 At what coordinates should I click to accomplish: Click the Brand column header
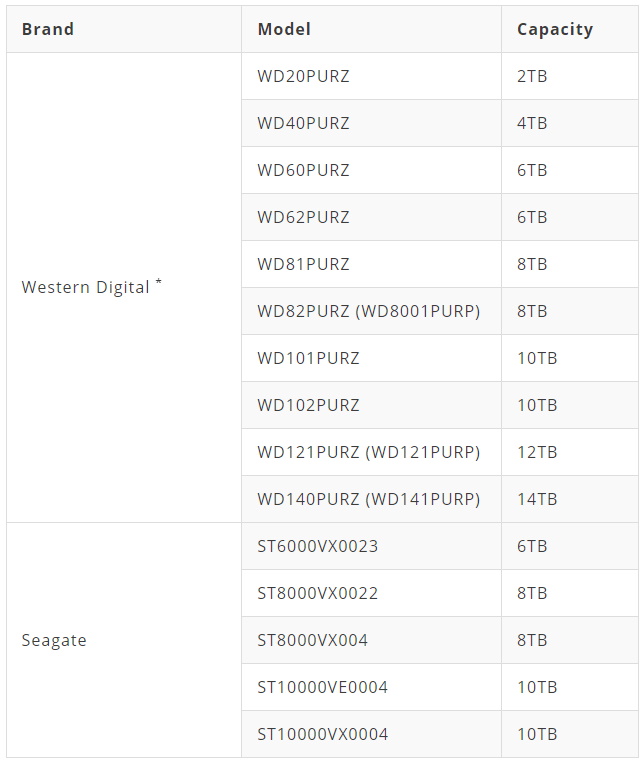(124, 29)
